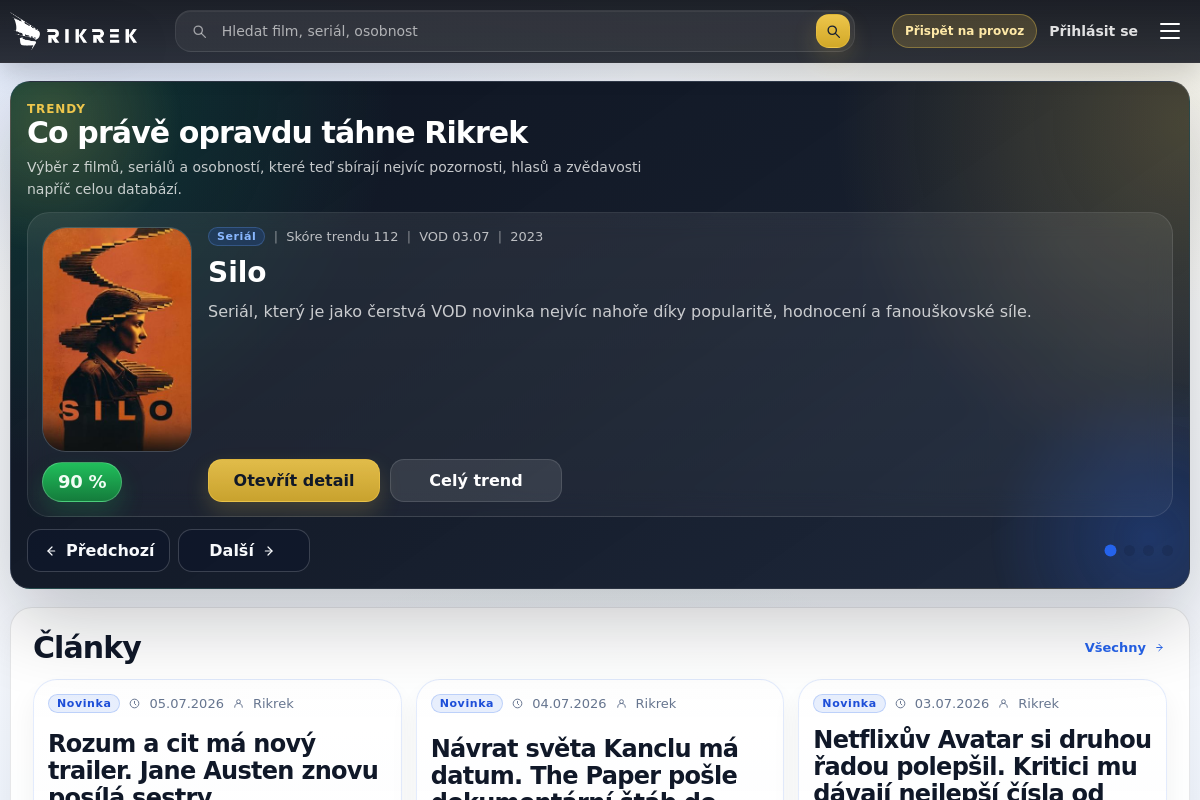Click the author icon in the 03.07.2026 article
The image size is (1200, 800).
1004,704
